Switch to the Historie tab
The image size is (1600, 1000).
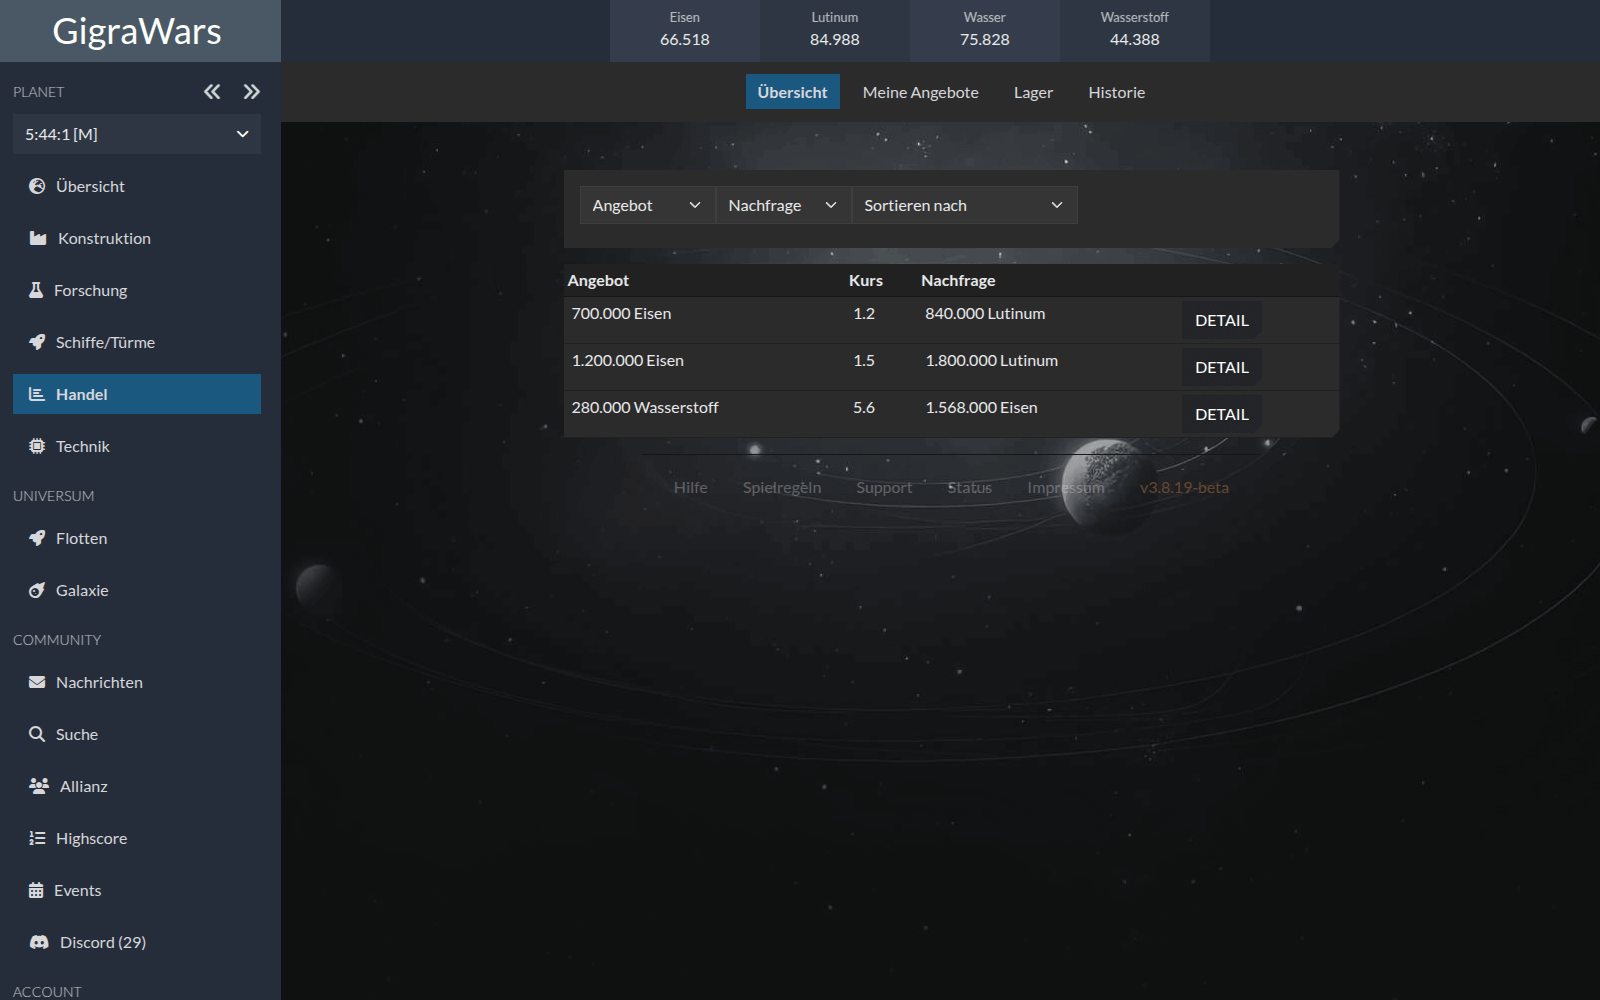click(1116, 92)
